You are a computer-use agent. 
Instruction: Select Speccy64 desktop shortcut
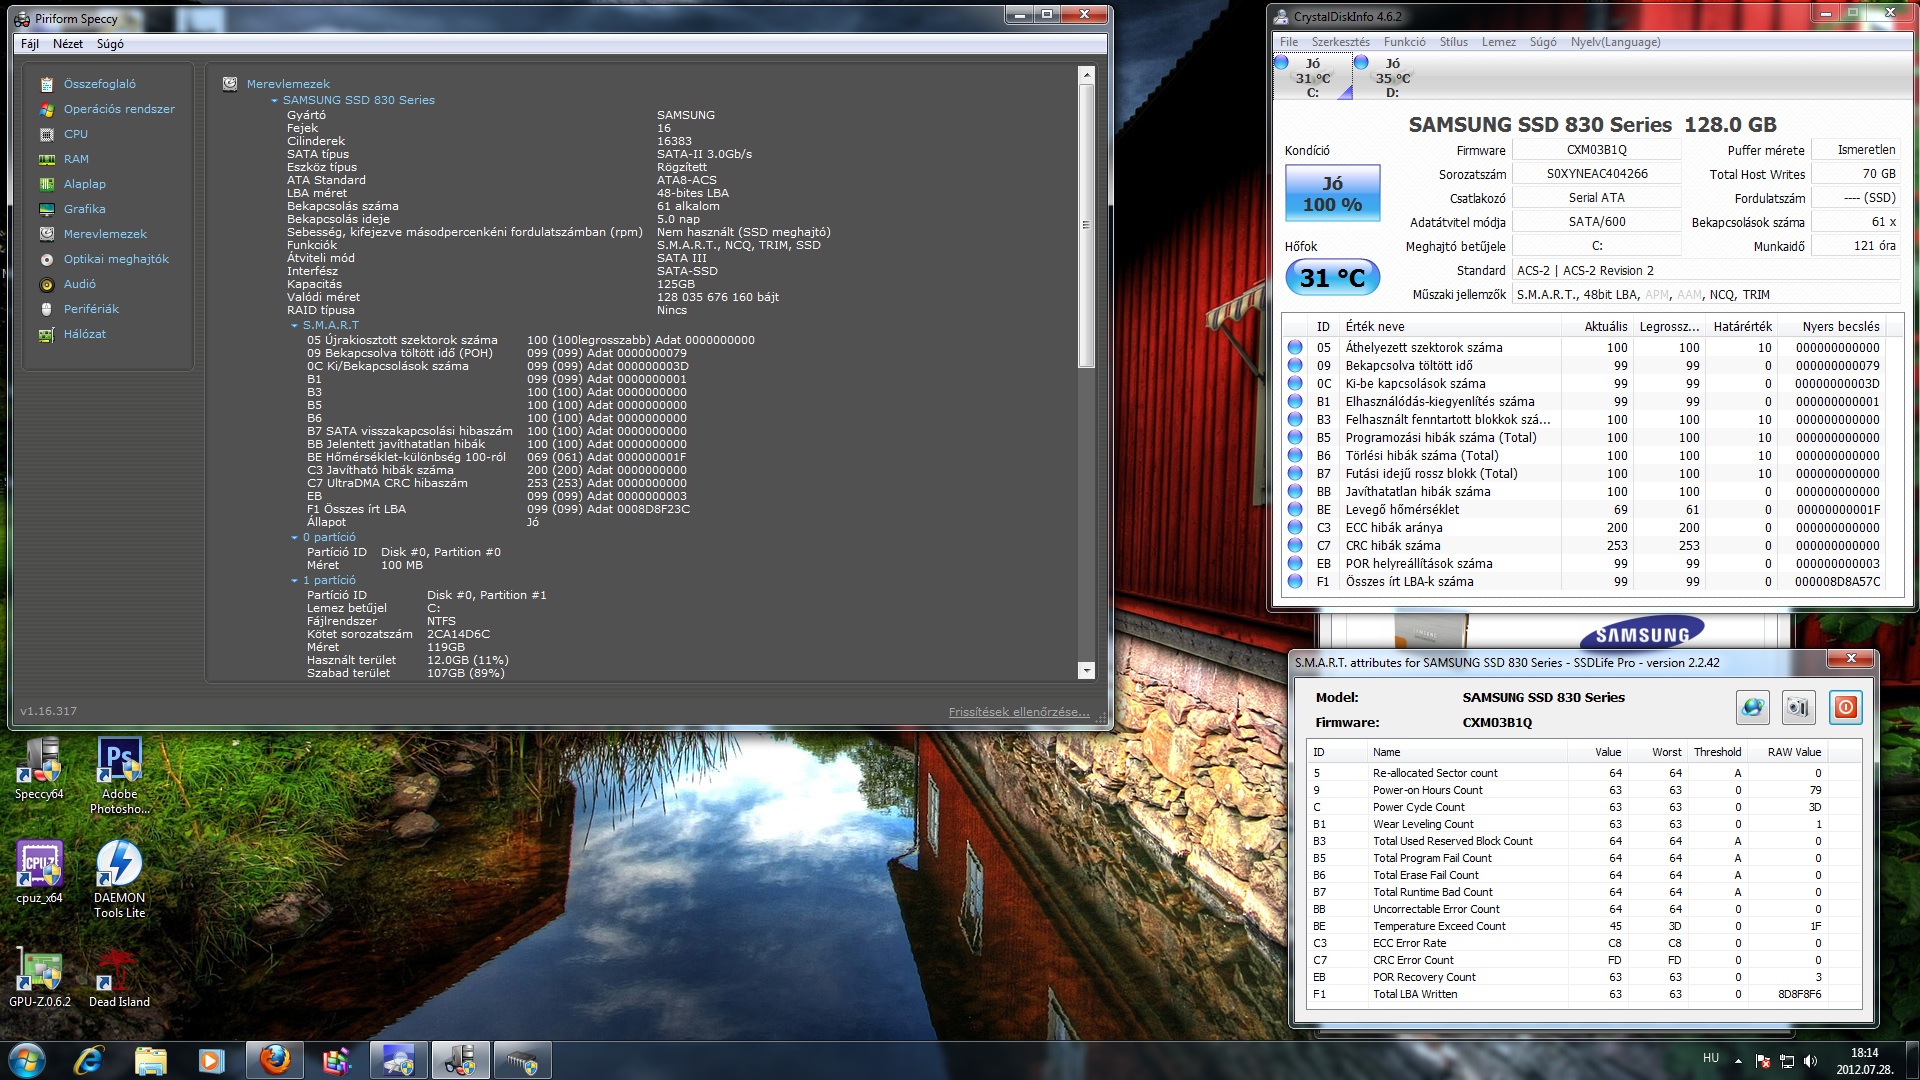(x=40, y=769)
